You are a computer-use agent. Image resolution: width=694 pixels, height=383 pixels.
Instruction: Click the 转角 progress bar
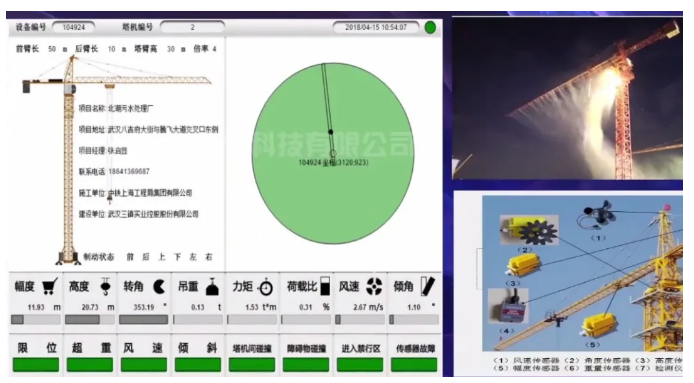tap(144, 319)
